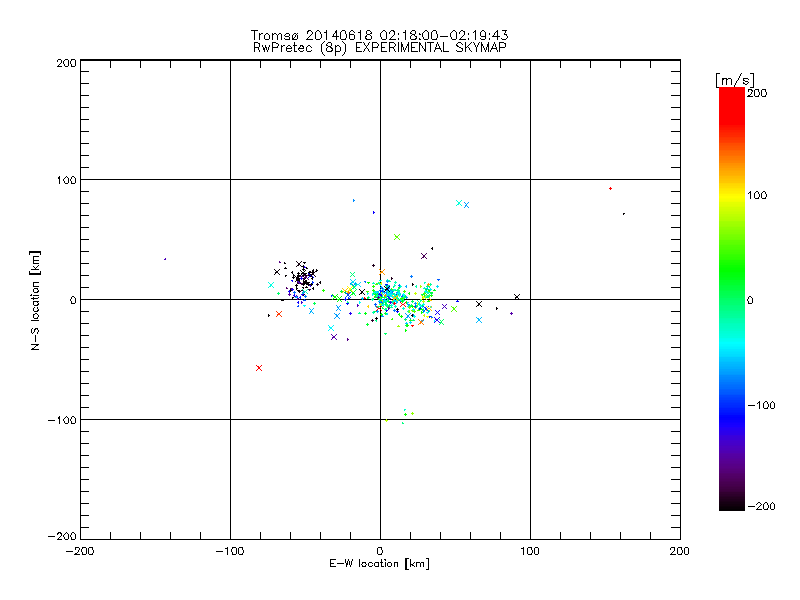Click the 'E-W location [km]' axis label

[x=379, y=564]
